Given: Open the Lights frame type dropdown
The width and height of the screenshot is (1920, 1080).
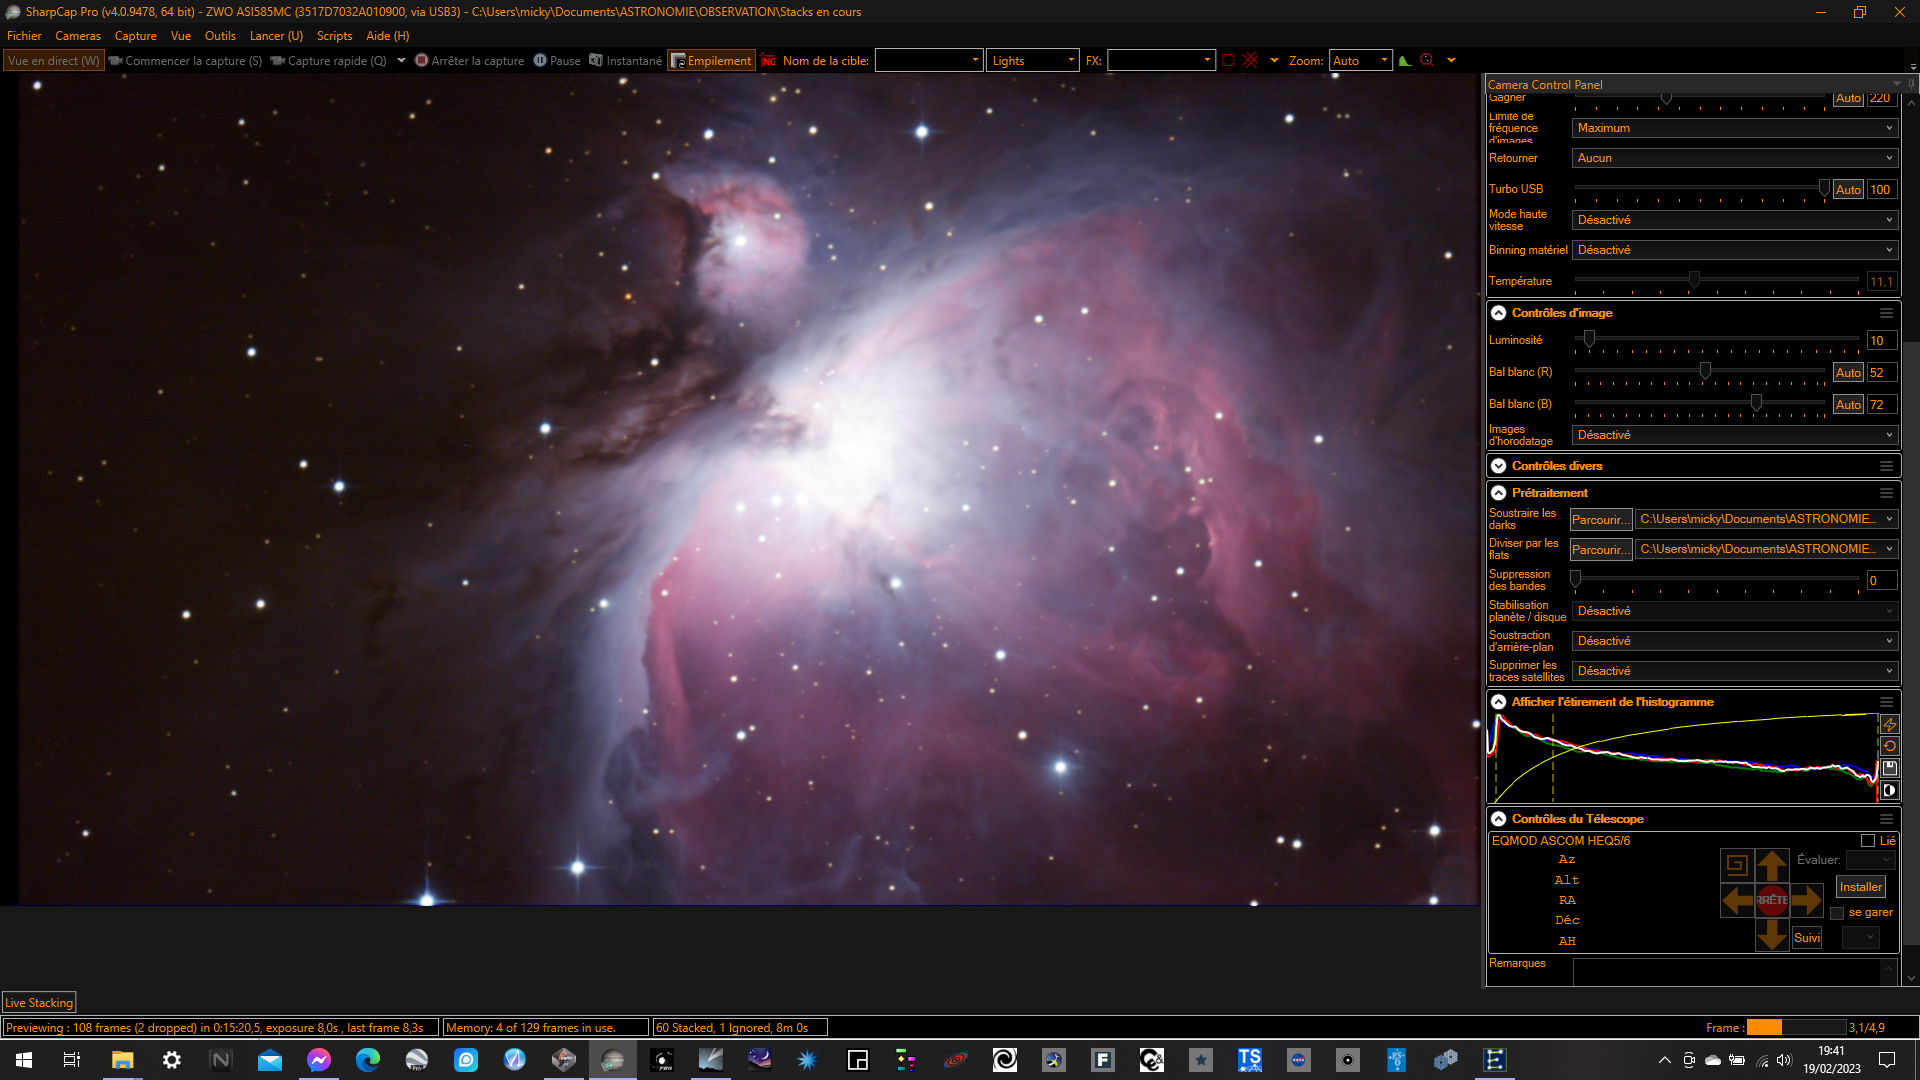Looking at the screenshot, I should 1033,61.
